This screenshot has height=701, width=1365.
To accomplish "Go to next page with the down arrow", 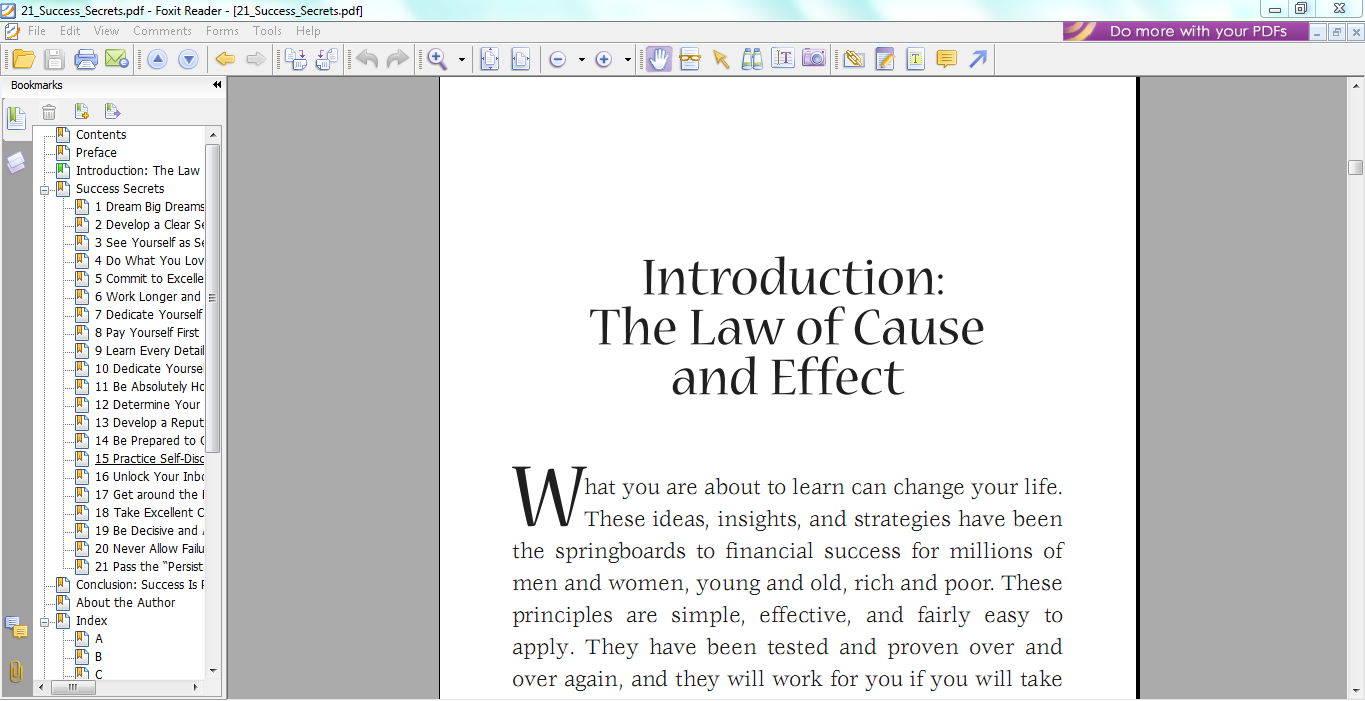I will click(188, 60).
